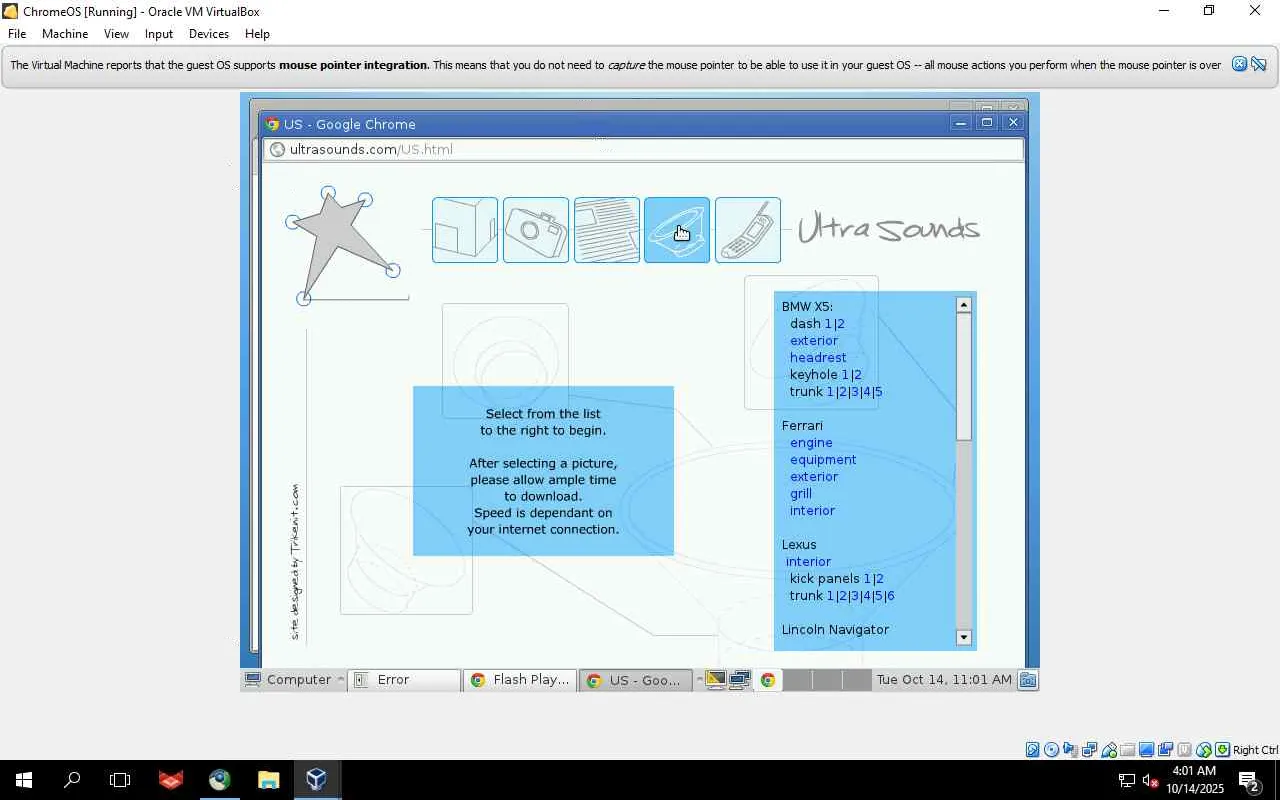Click the VirtualBox display status icon
Viewport: 1280px width, 800px height.
[x=1147, y=750]
